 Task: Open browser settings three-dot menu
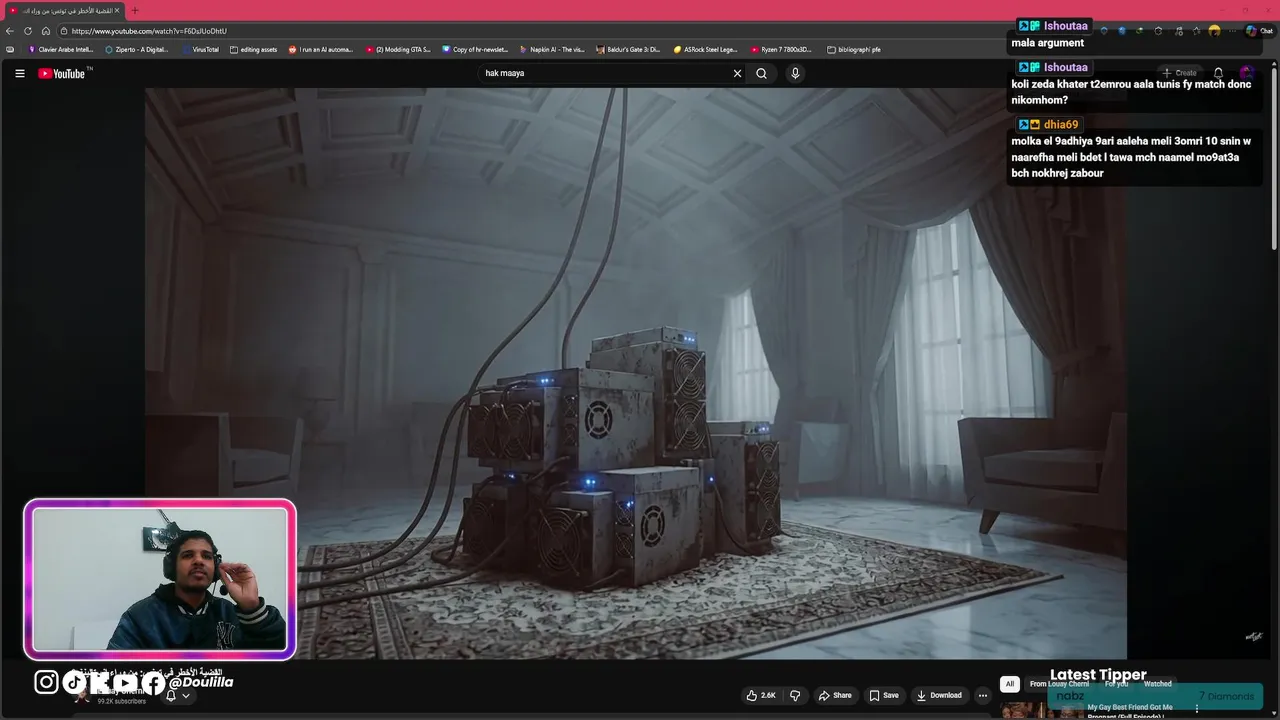(1232, 31)
